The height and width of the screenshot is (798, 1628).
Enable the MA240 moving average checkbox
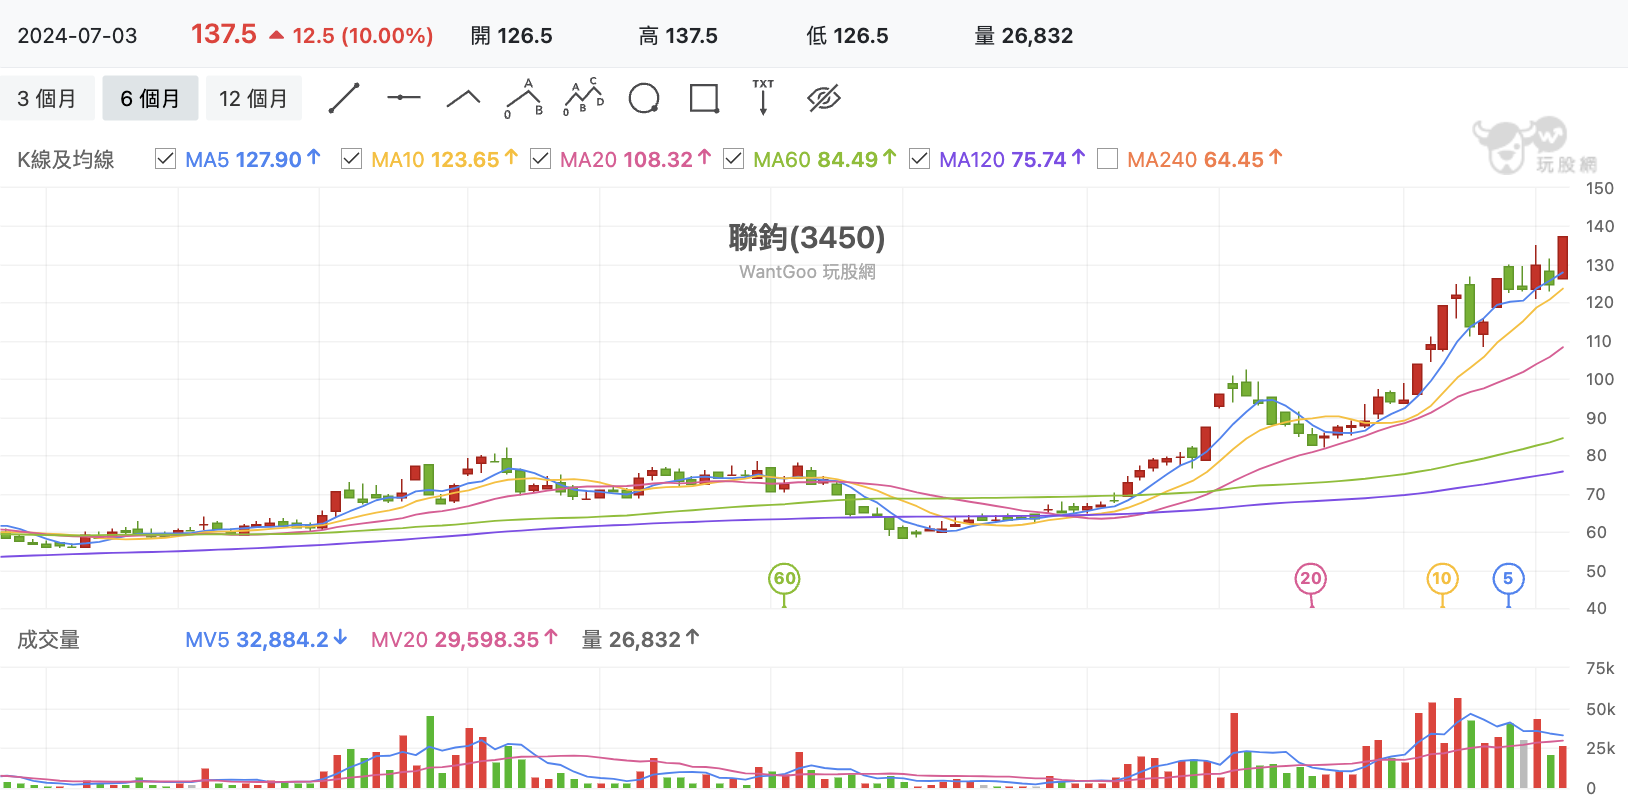pyautogui.click(x=1107, y=159)
